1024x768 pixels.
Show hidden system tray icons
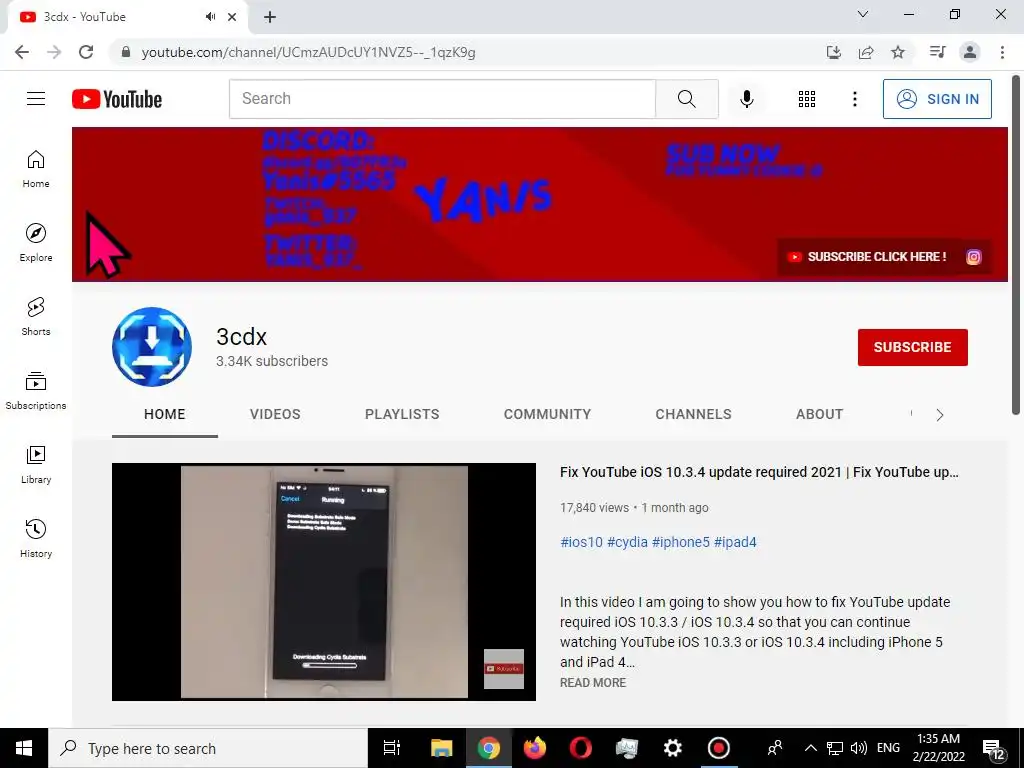tap(810, 748)
